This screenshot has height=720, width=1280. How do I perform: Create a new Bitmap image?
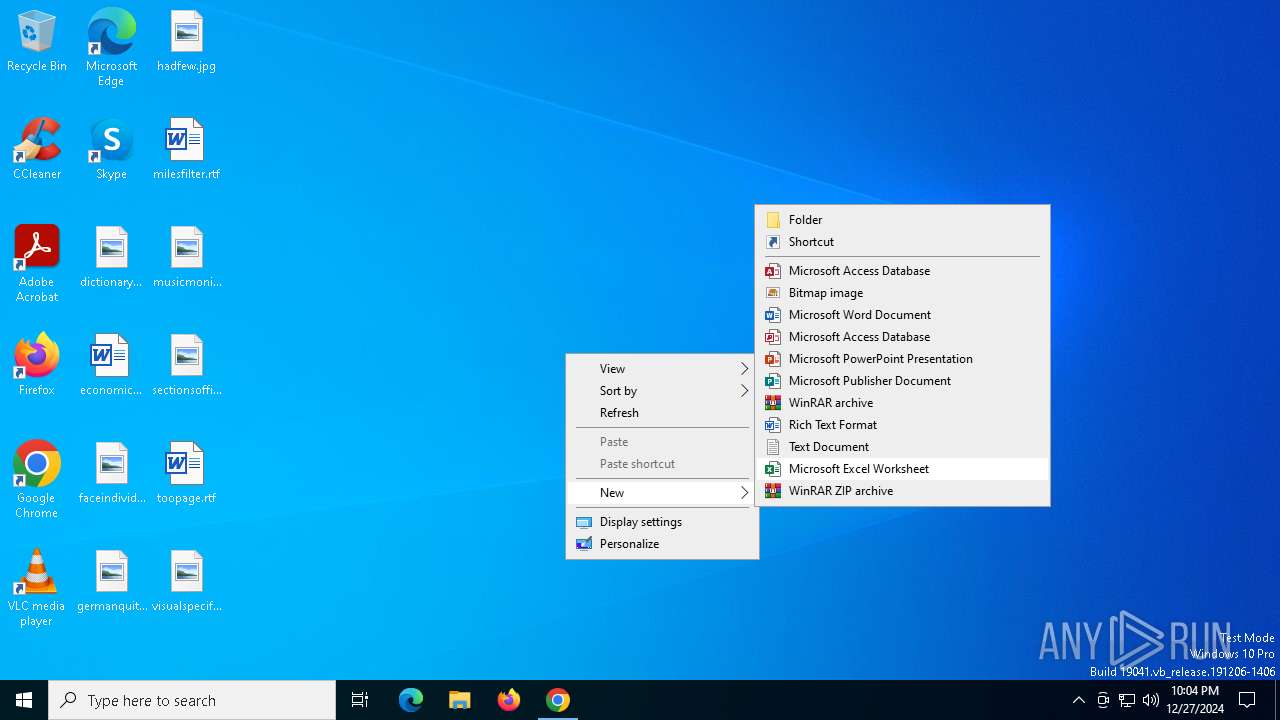903,293
